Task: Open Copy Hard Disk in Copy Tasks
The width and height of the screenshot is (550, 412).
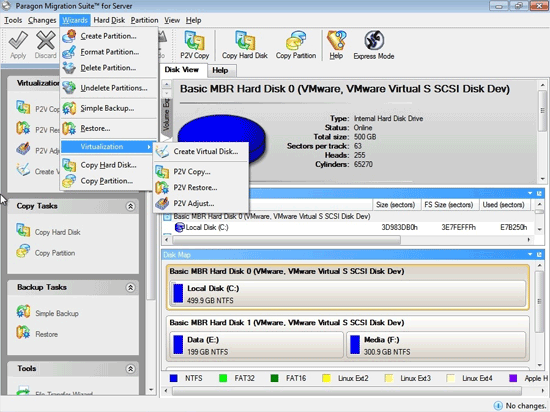Action: tap(48, 231)
